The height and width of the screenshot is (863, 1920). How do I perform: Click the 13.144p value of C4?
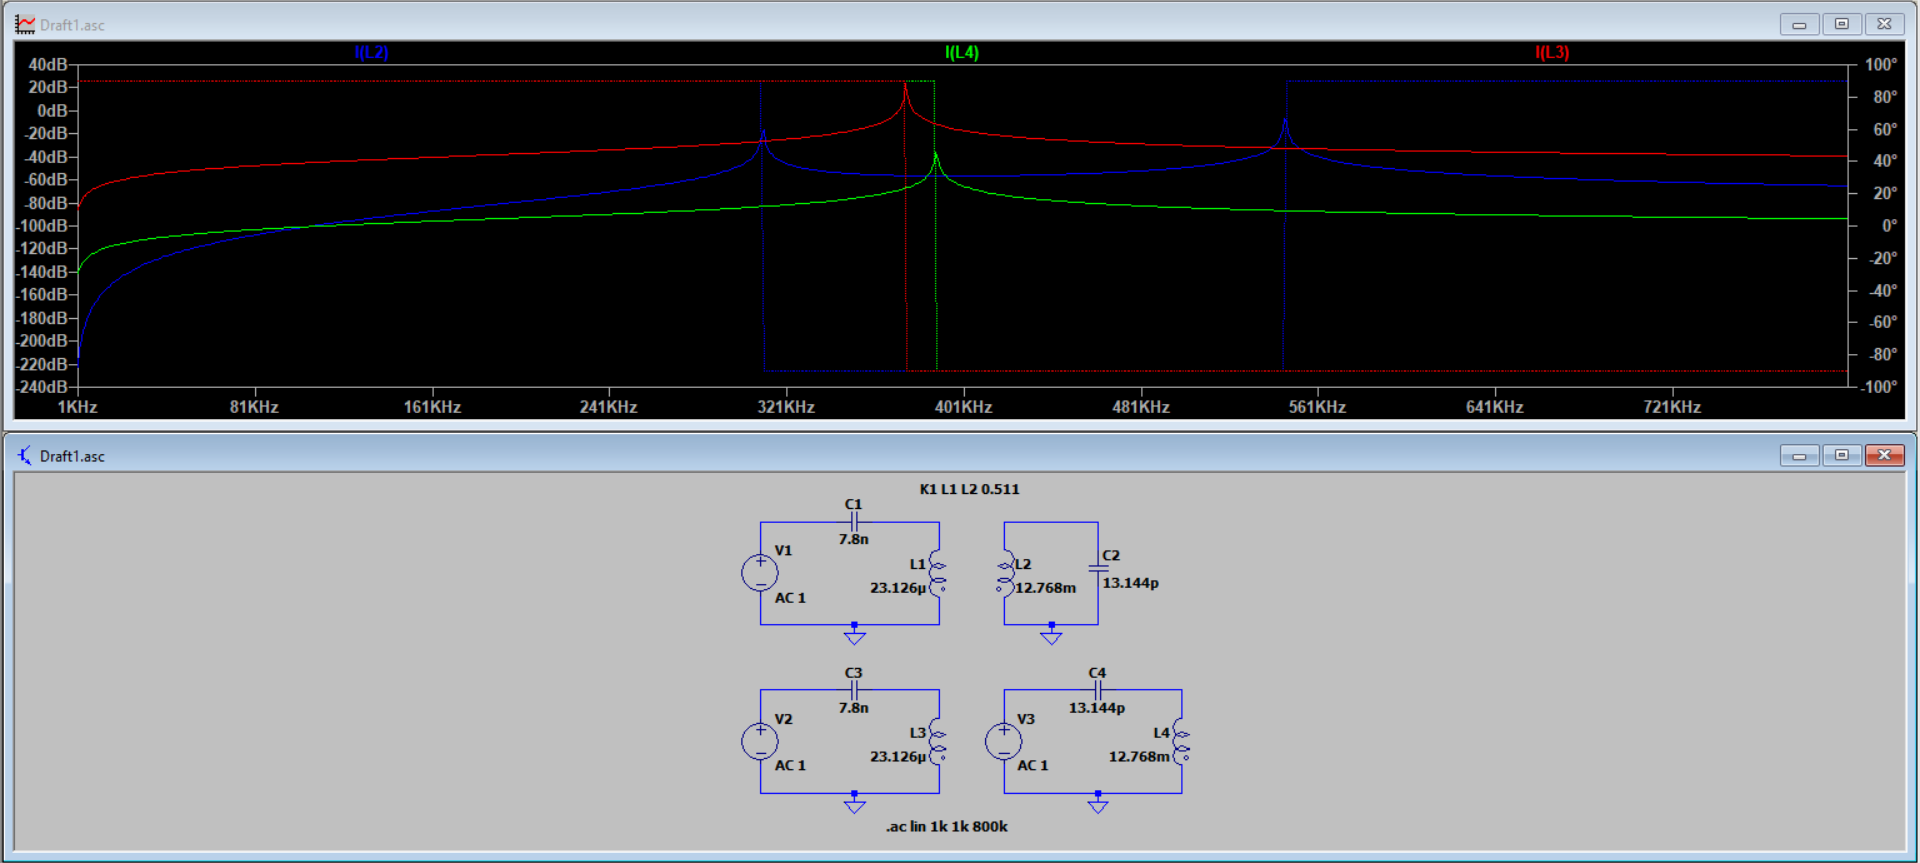click(1096, 708)
